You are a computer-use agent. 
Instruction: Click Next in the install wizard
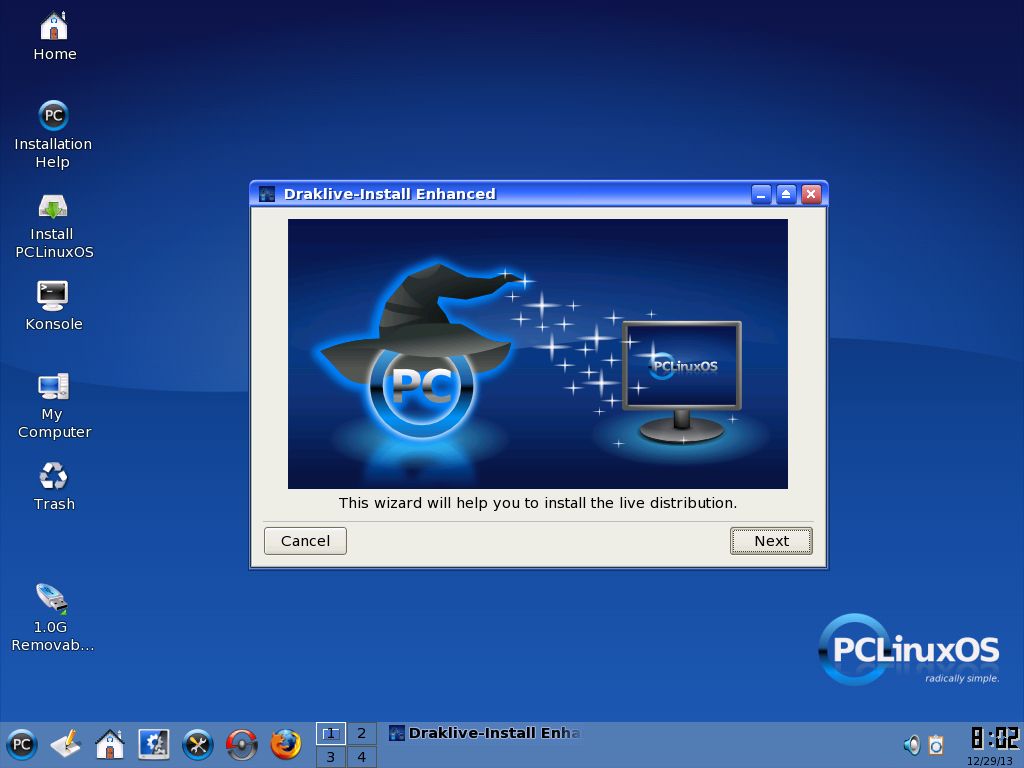pyautogui.click(x=771, y=541)
